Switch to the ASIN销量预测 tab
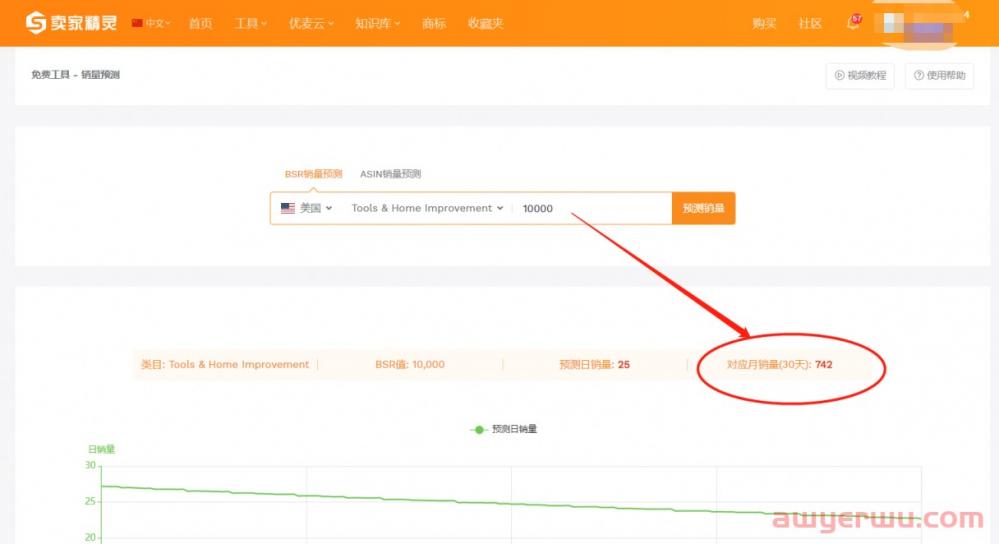The width and height of the screenshot is (999, 544). click(x=390, y=174)
